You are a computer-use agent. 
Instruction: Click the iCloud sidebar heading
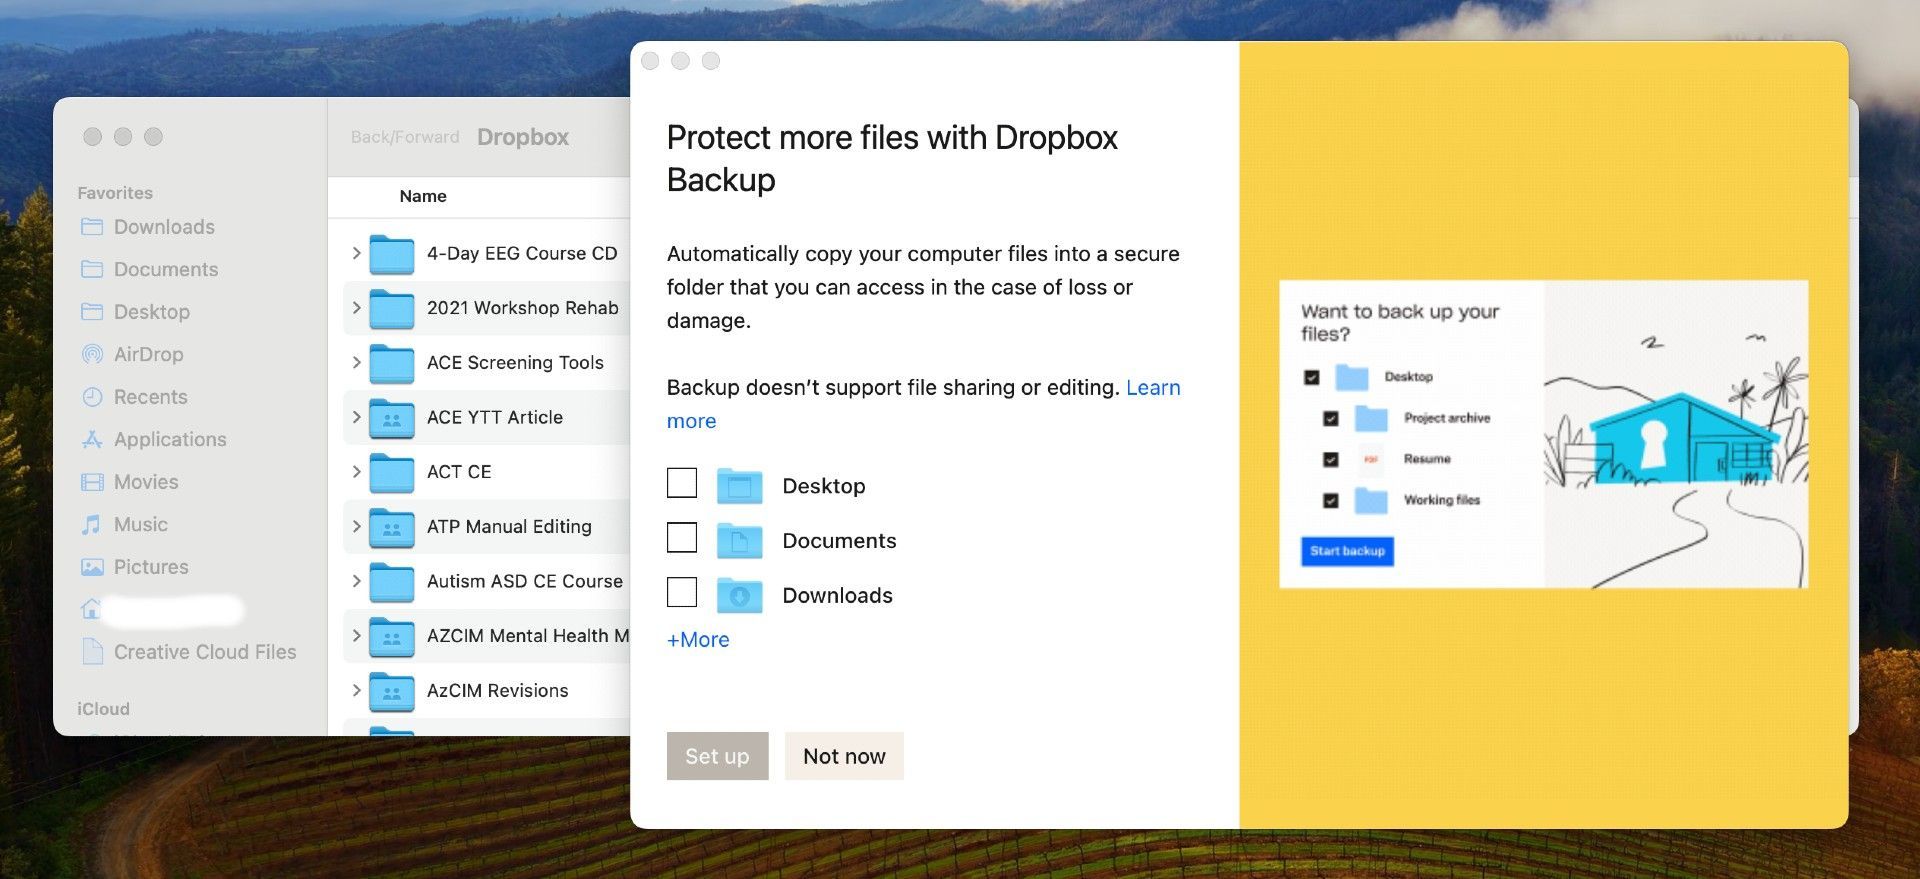click(104, 709)
